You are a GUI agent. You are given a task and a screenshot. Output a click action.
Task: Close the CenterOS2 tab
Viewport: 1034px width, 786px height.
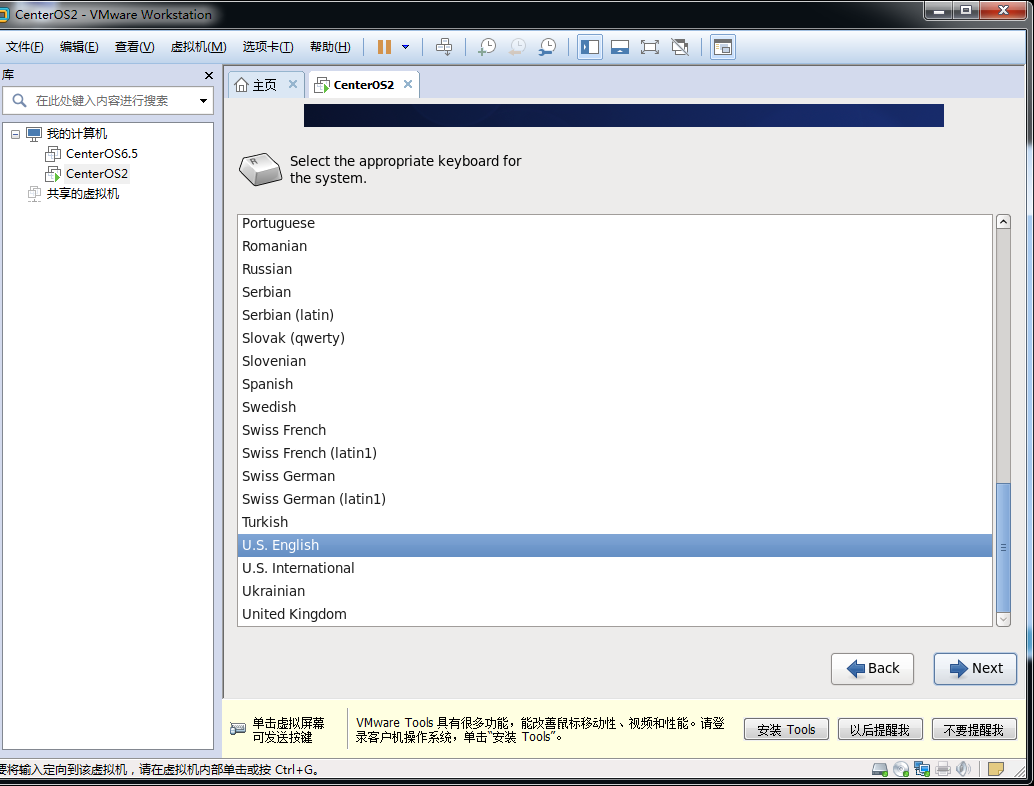(408, 84)
